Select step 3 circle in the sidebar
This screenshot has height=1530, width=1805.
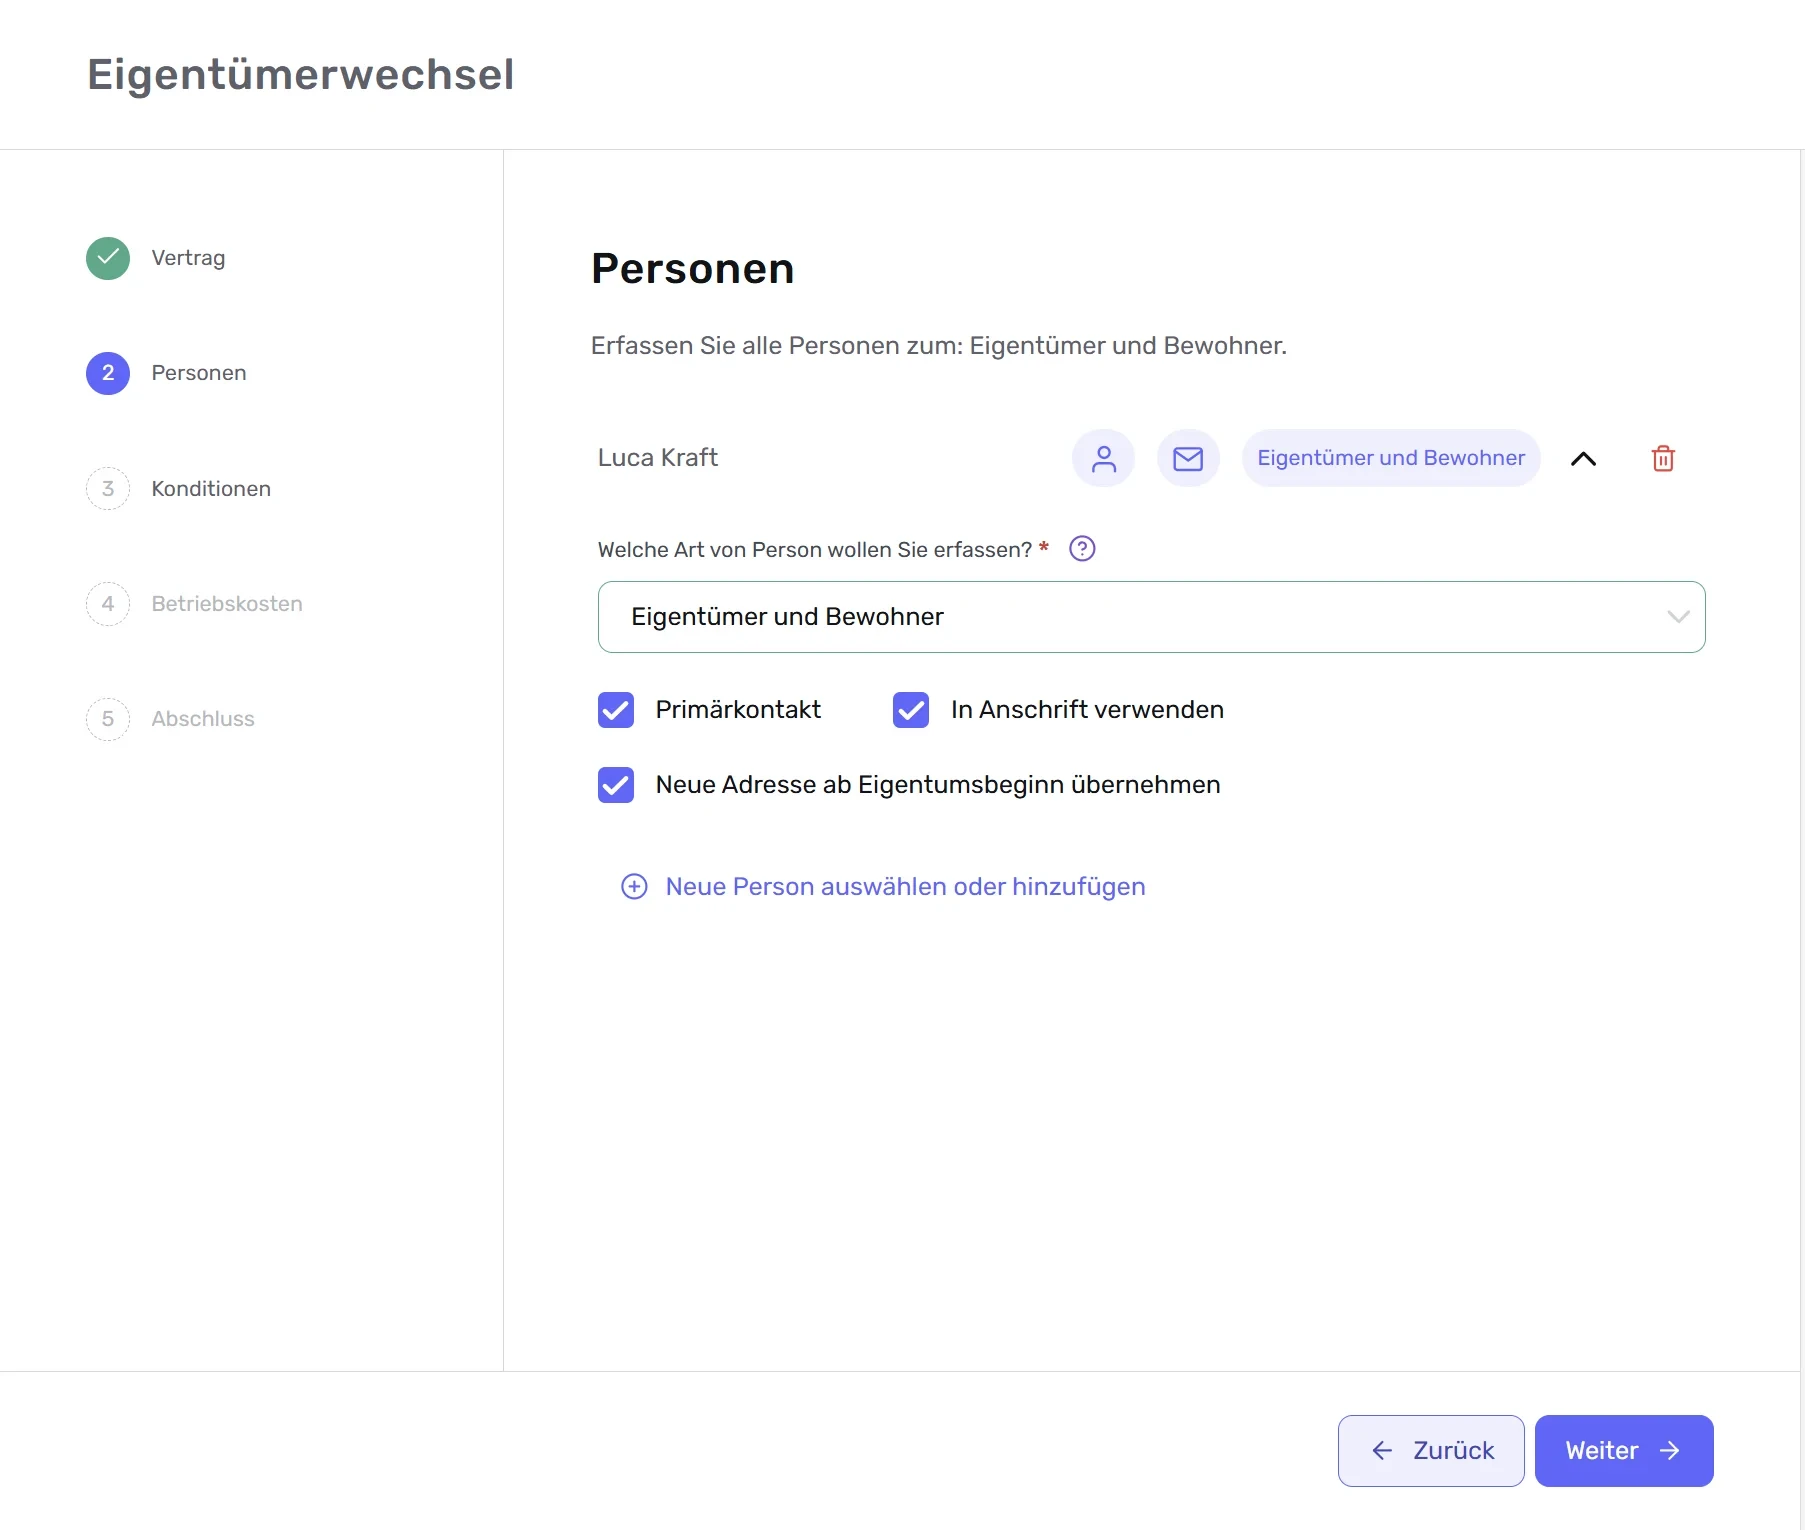tap(108, 489)
